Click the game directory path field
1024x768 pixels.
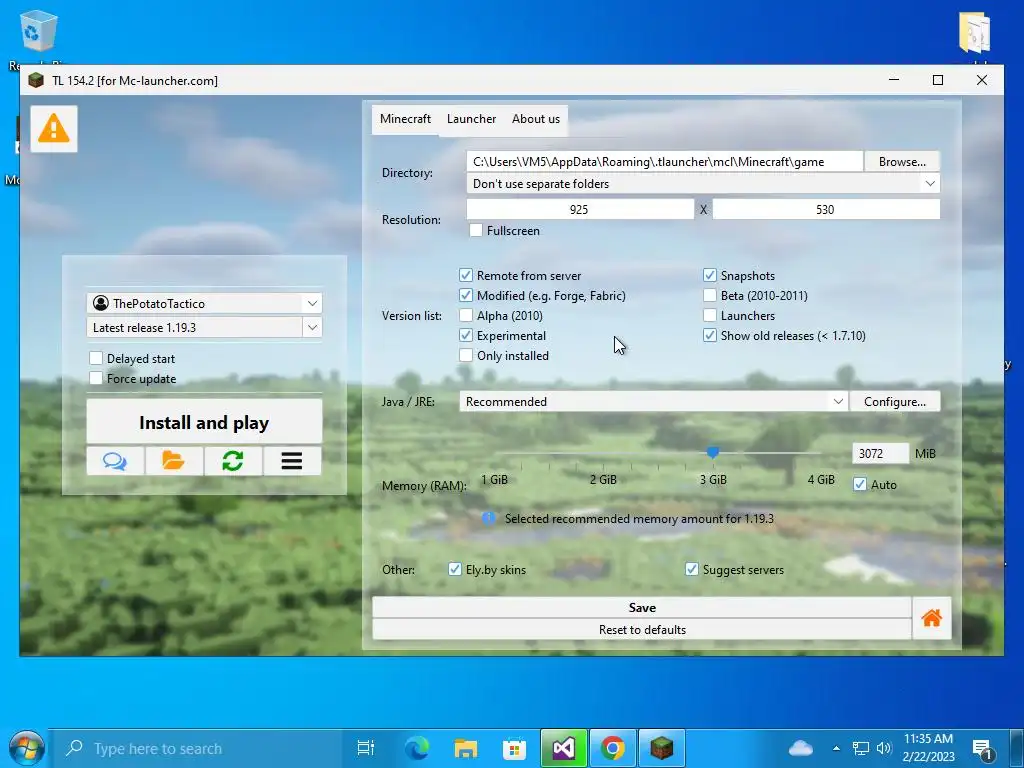[665, 161]
